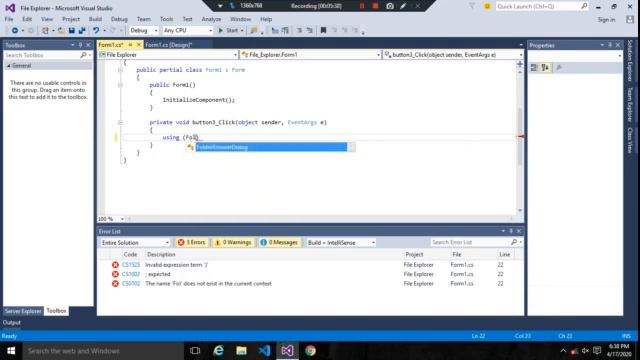Click the Save toolbar icon
This screenshot has height=360, width=640.
72,31
